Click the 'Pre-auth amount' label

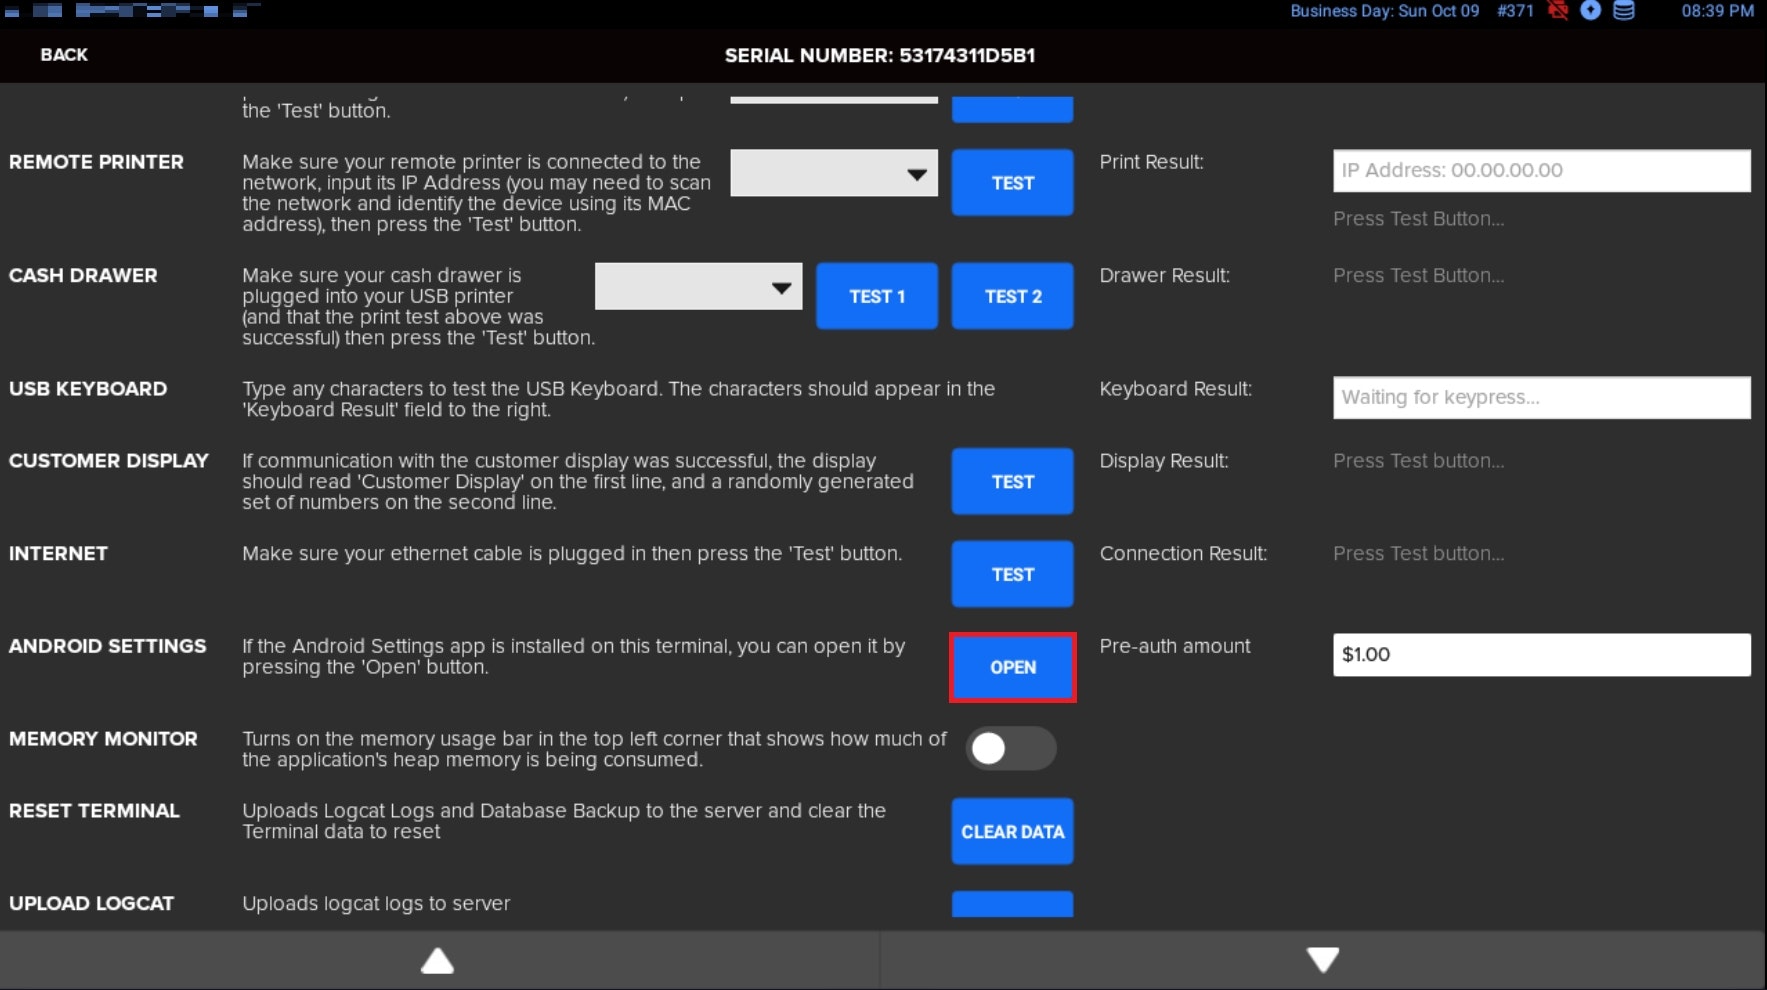tap(1175, 646)
